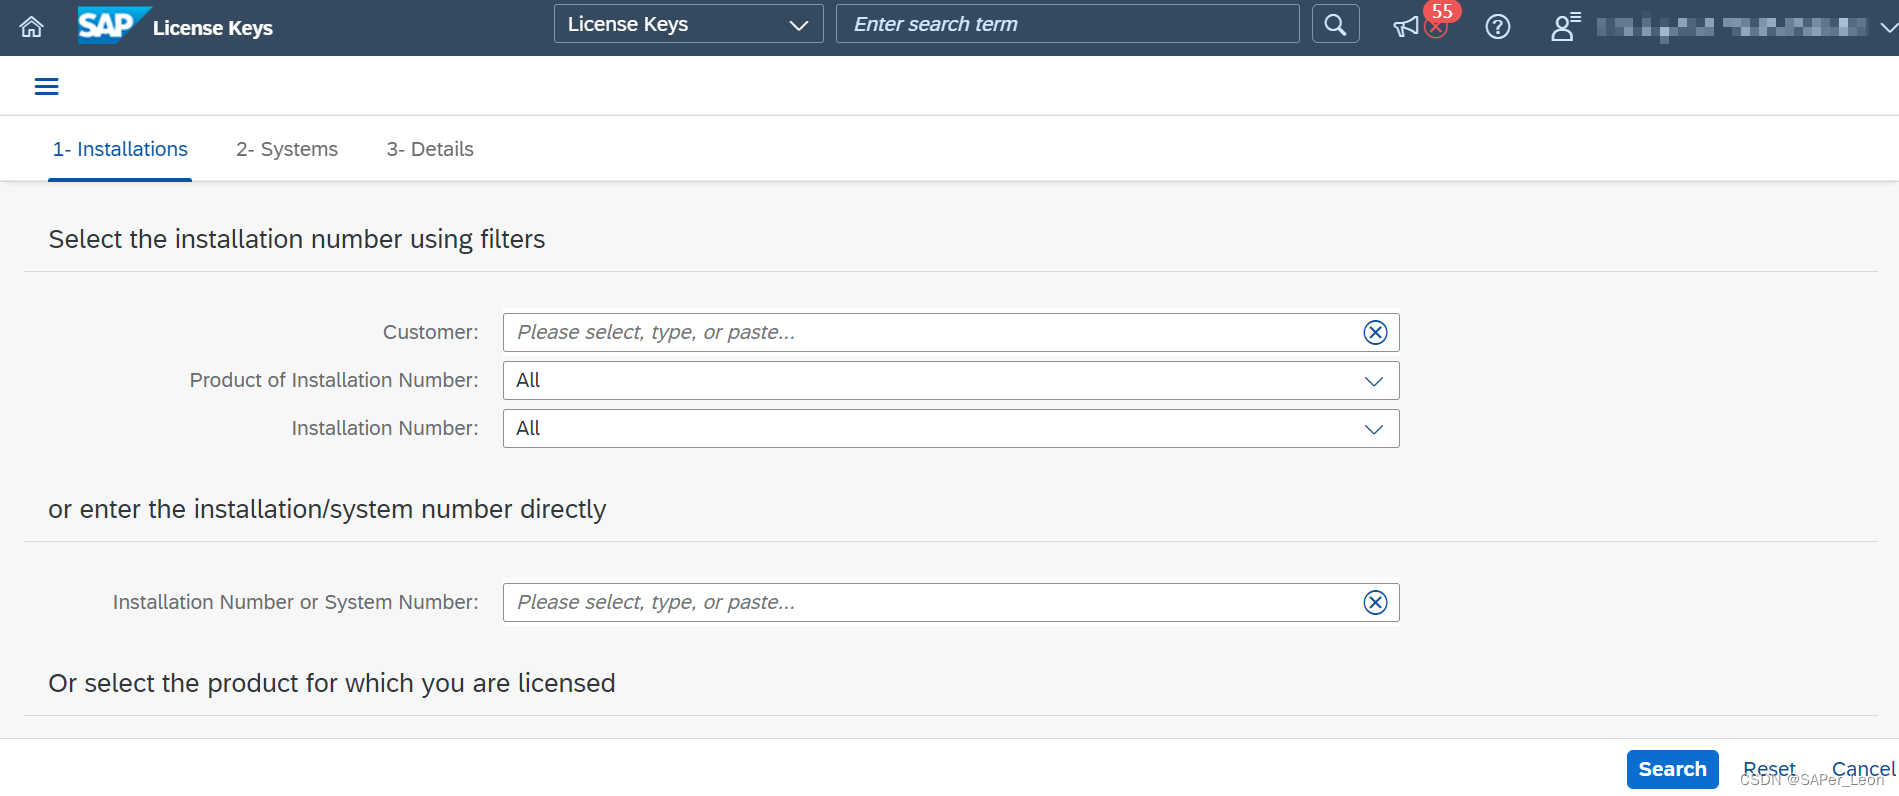The height and width of the screenshot is (796, 1899).
Task: Click heading 'or enter the installation/system number directly'
Action: pos(327,509)
